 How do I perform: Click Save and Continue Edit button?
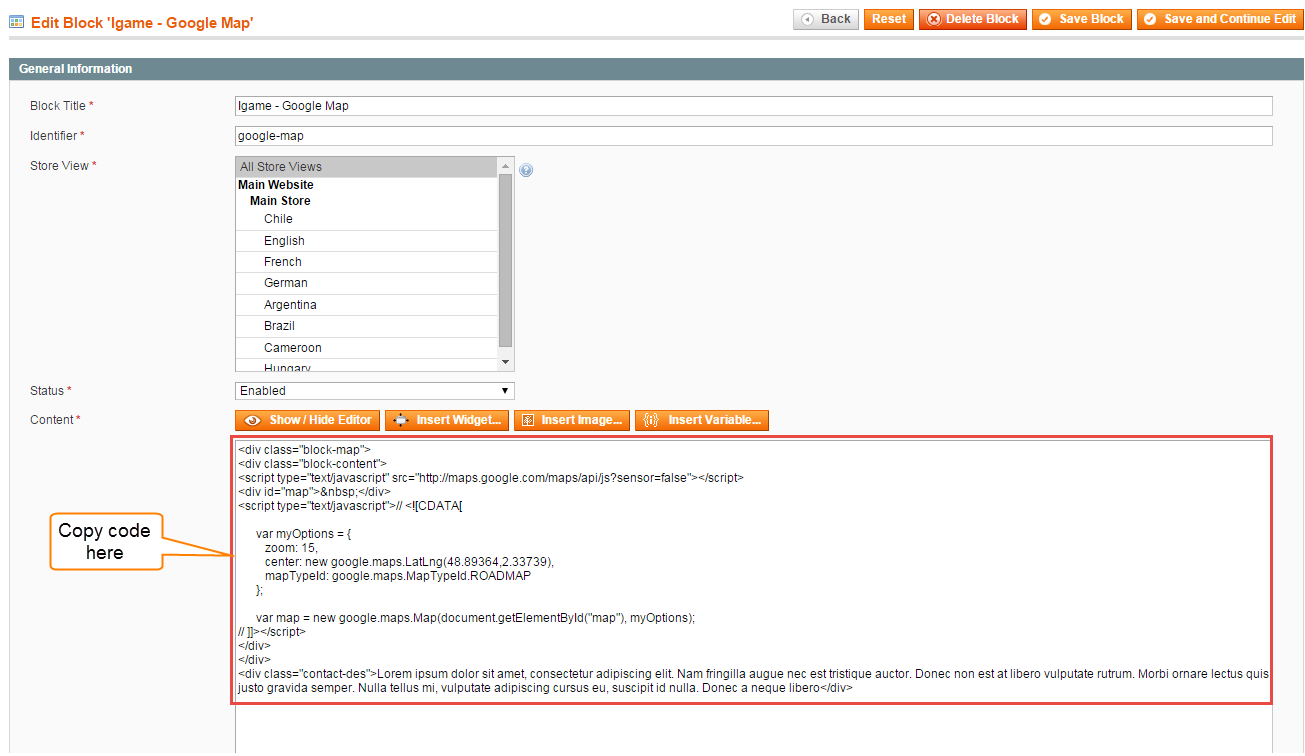pyautogui.click(x=1220, y=19)
